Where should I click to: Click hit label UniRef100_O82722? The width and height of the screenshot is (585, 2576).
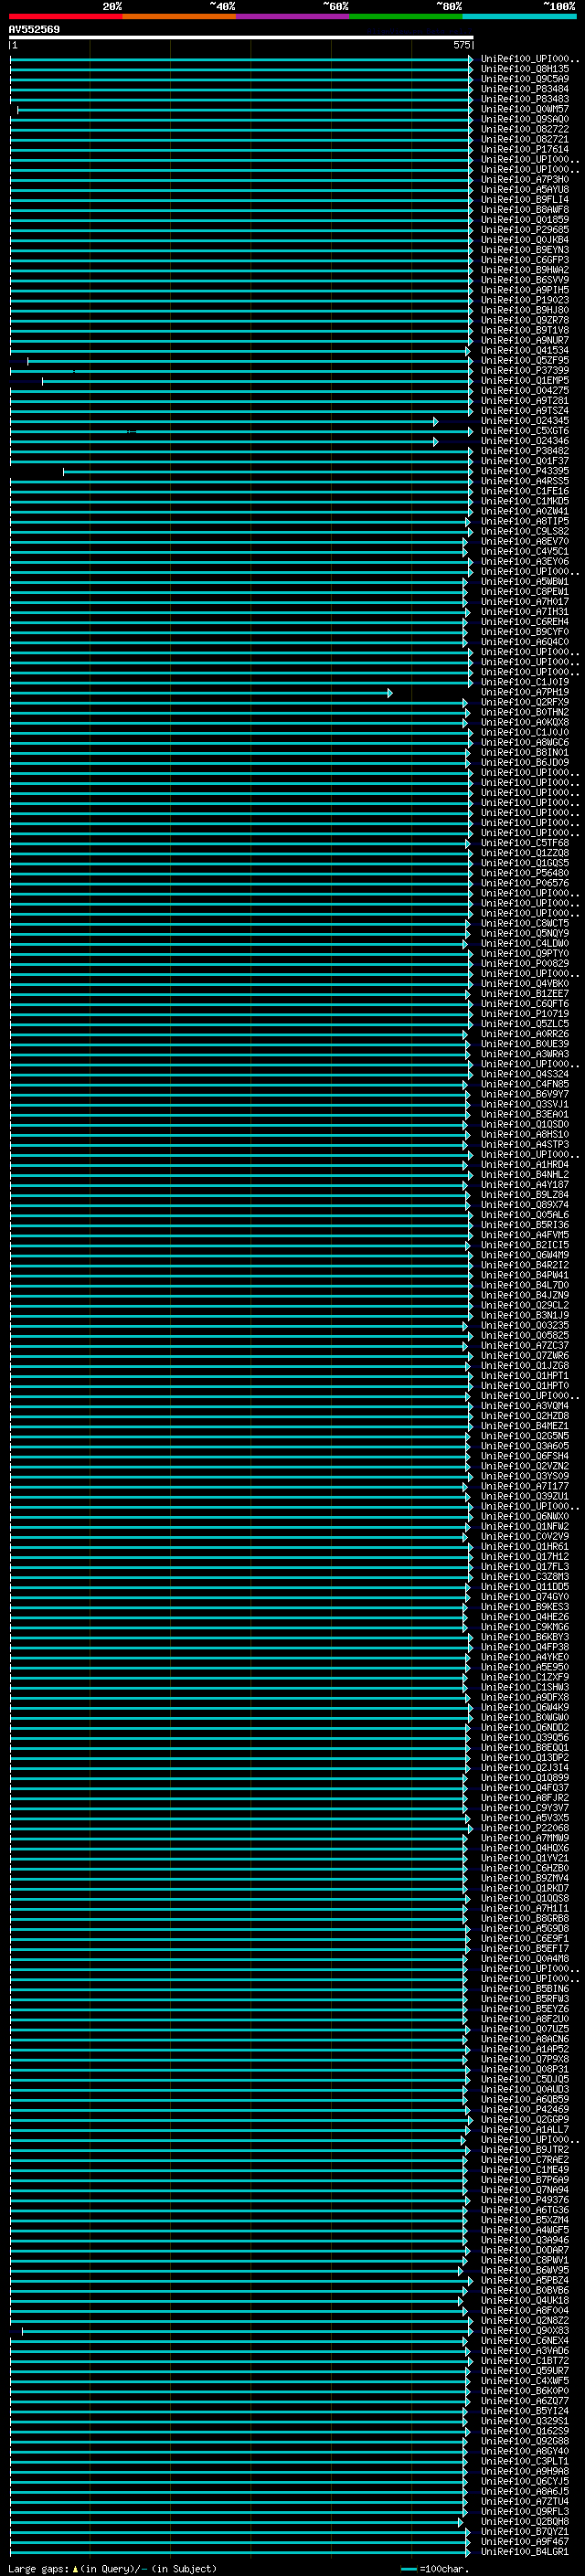point(525,130)
